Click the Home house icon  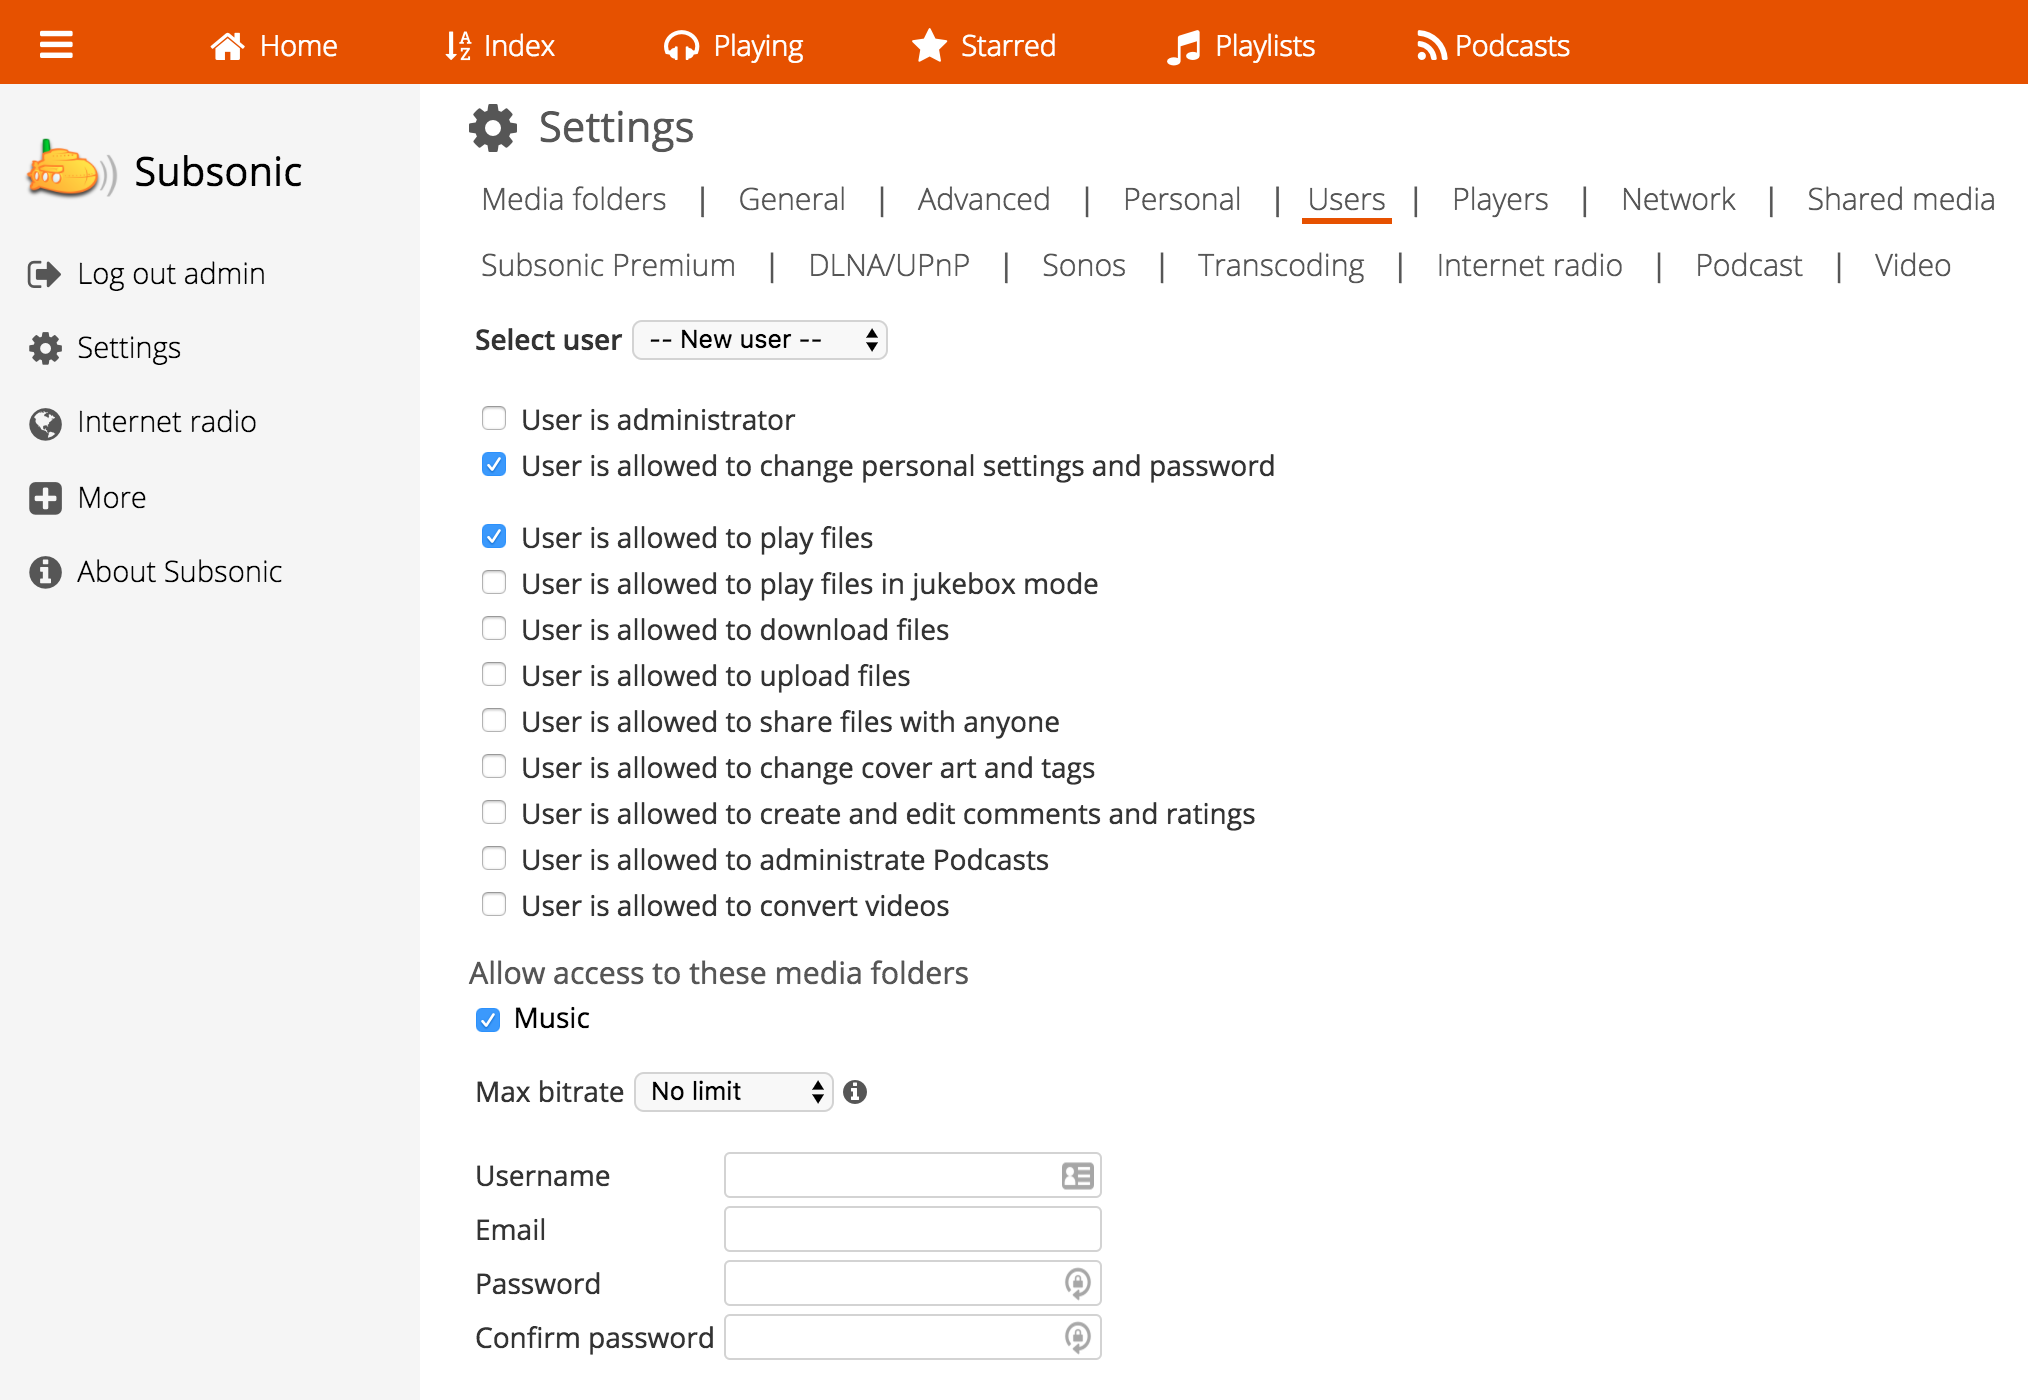pyautogui.click(x=228, y=46)
